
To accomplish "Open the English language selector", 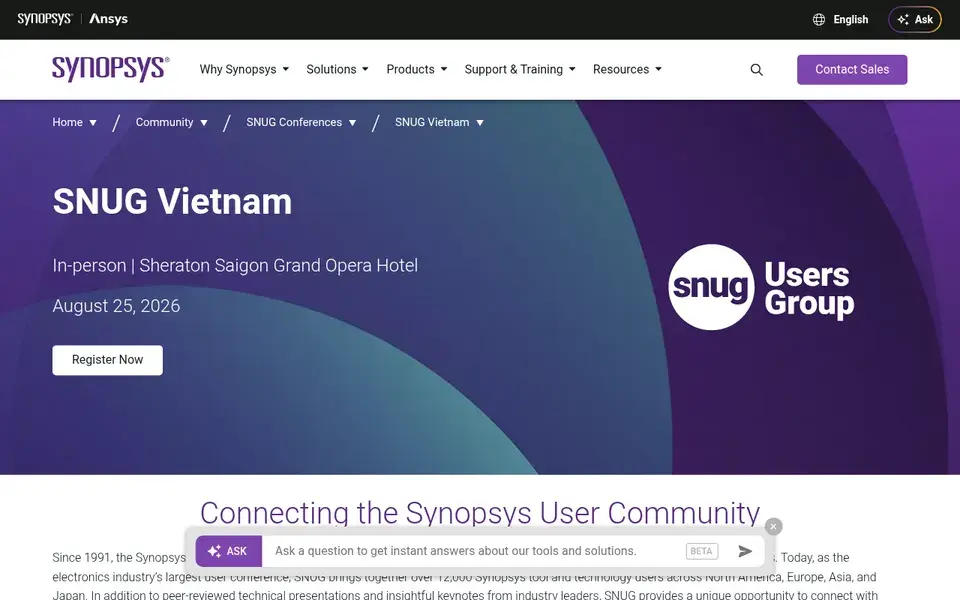I will point(850,20).
